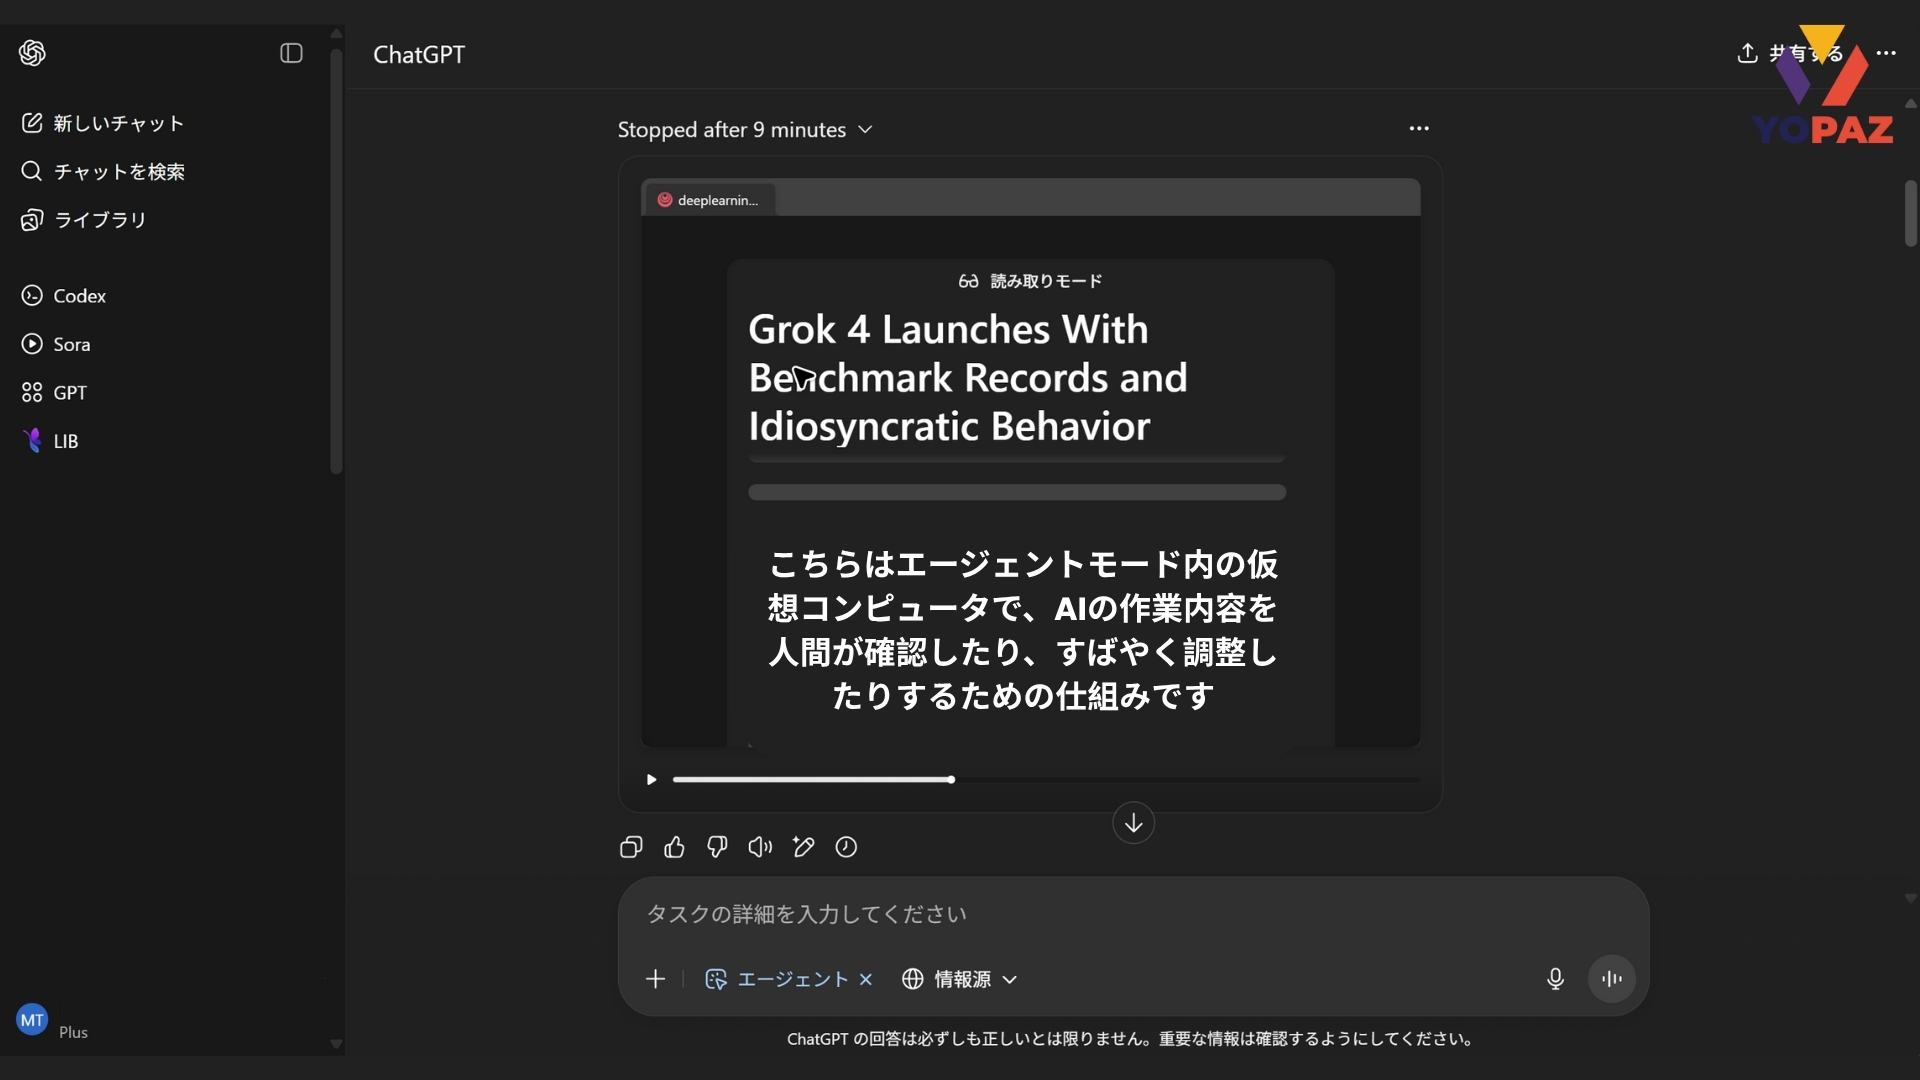Click the scroll-to-bottom arrow button
1920x1080 pixels.
(1133, 823)
